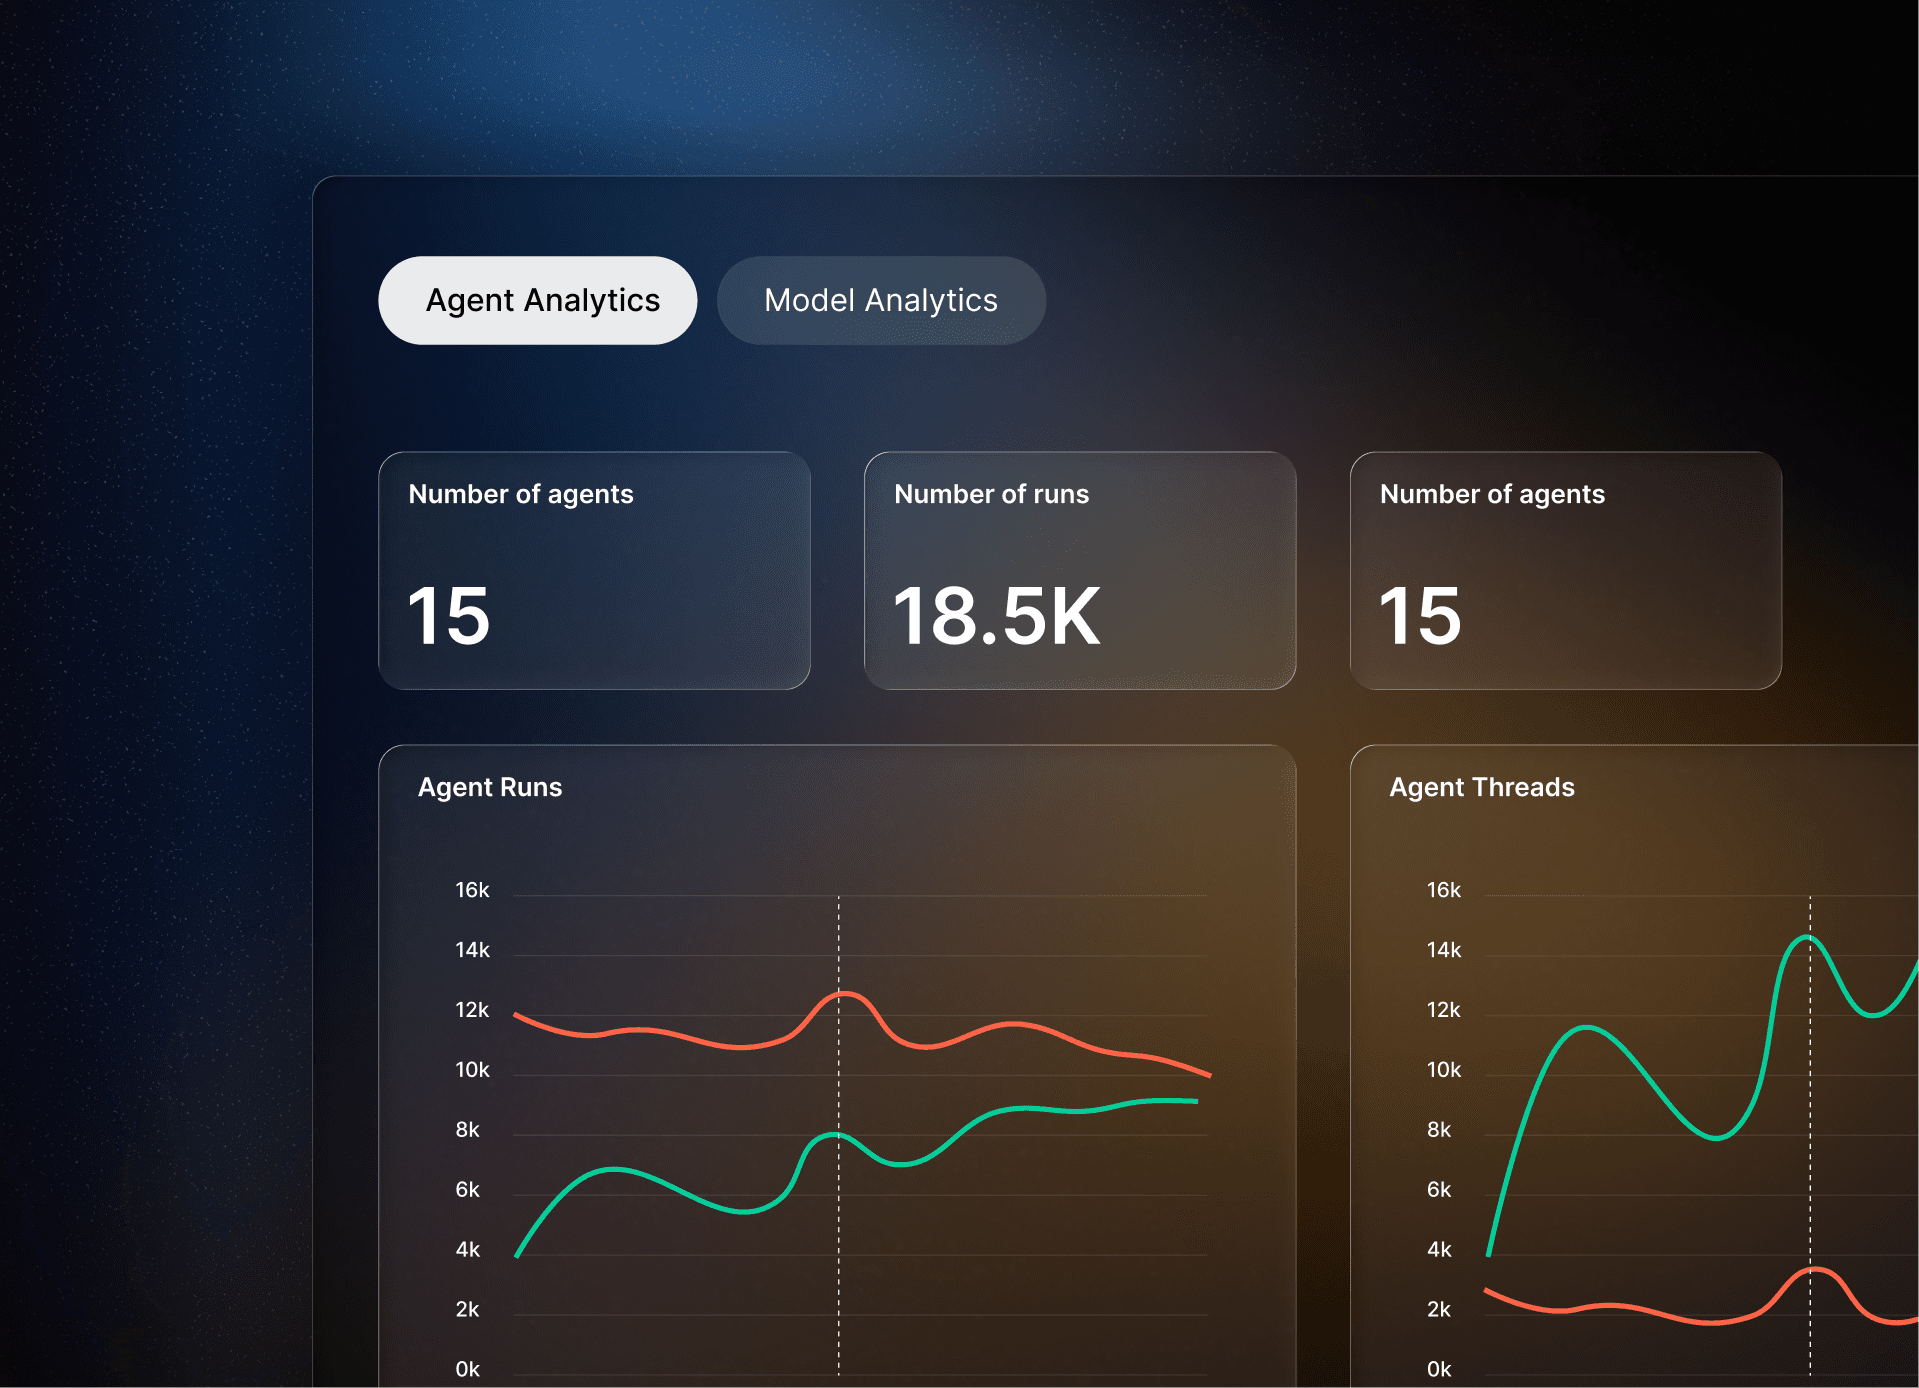
Task: Click the 18.5K runs value
Action: (996, 616)
